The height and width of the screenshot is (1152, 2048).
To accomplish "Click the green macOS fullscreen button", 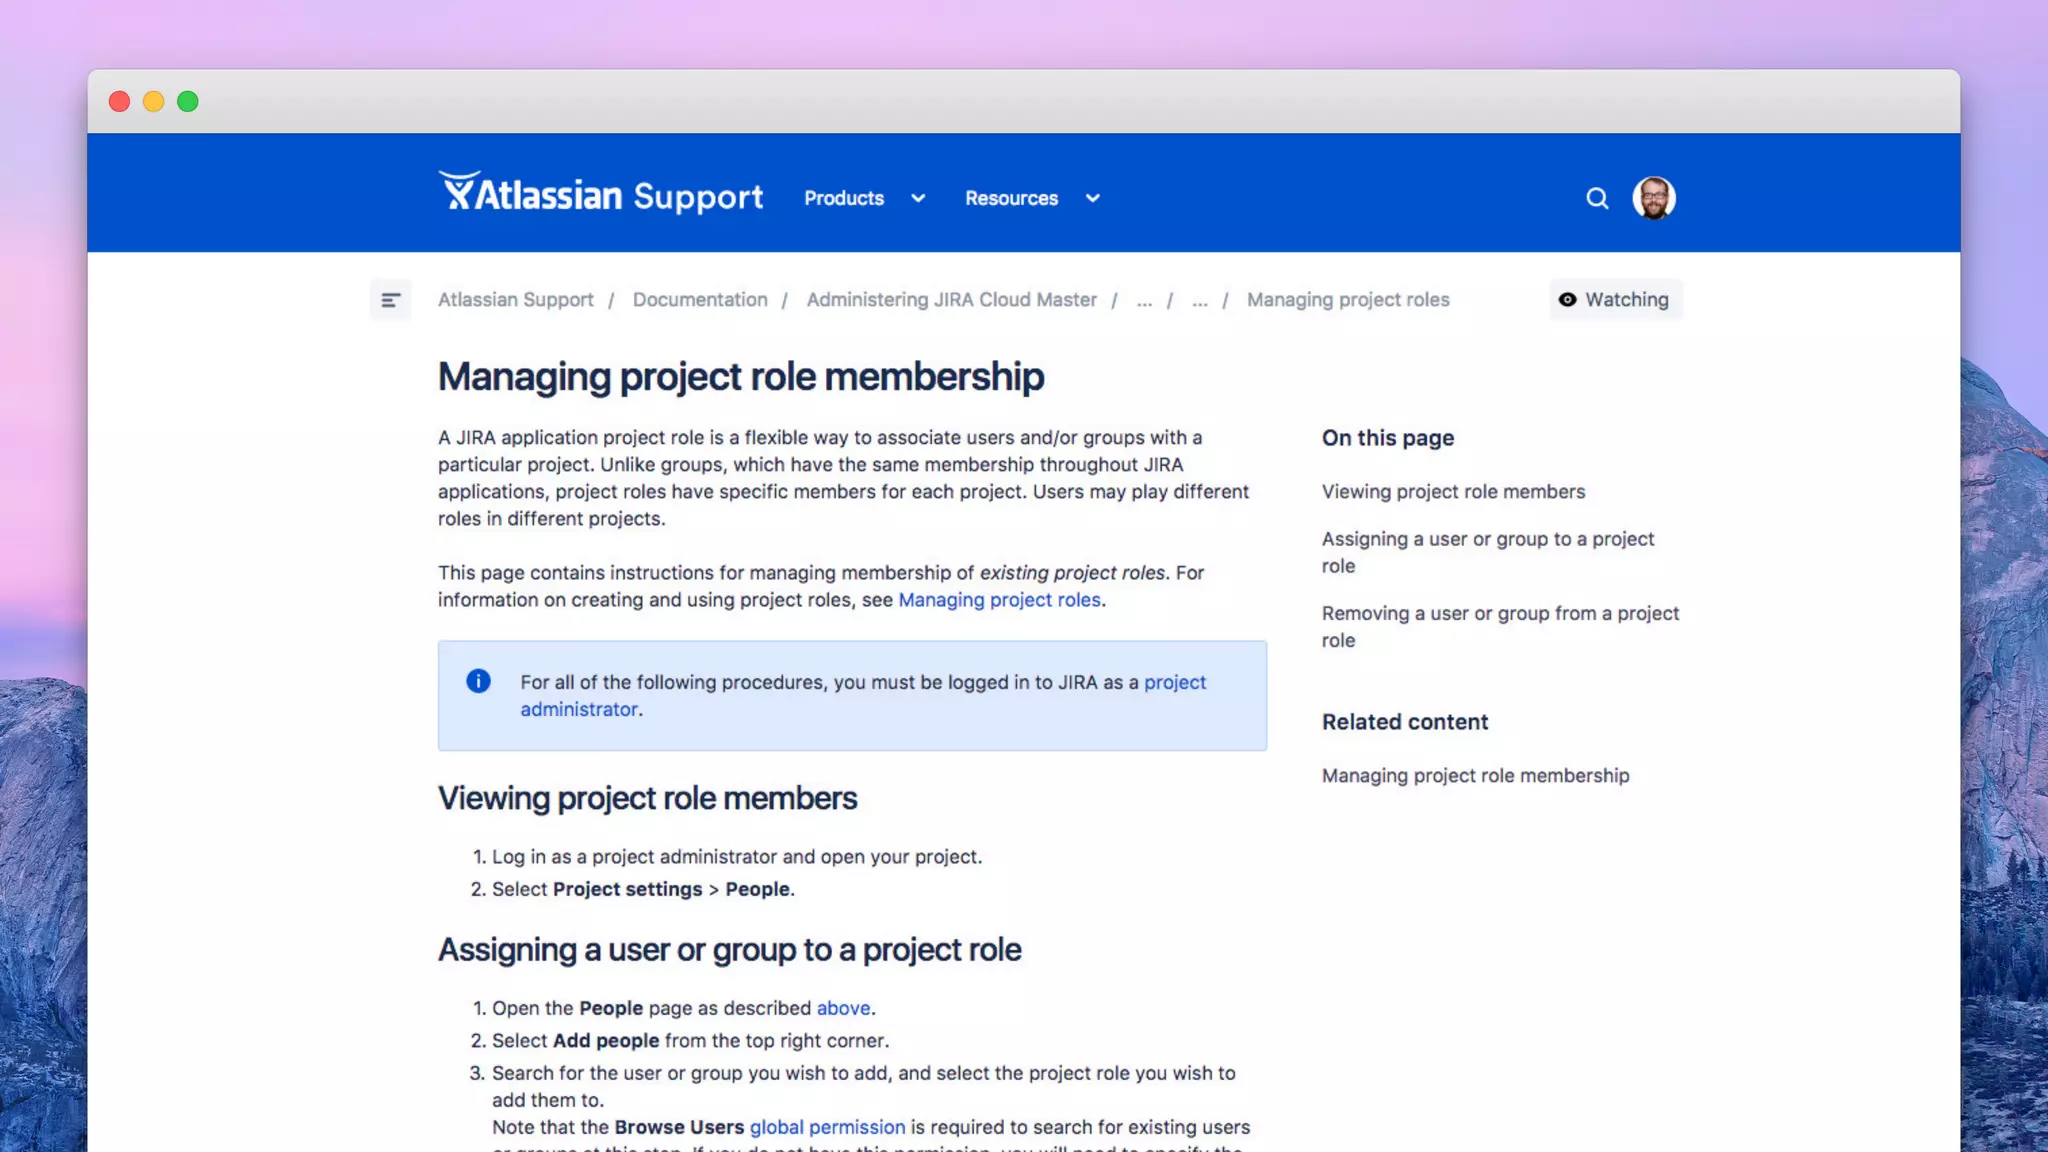I will coord(187,101).
